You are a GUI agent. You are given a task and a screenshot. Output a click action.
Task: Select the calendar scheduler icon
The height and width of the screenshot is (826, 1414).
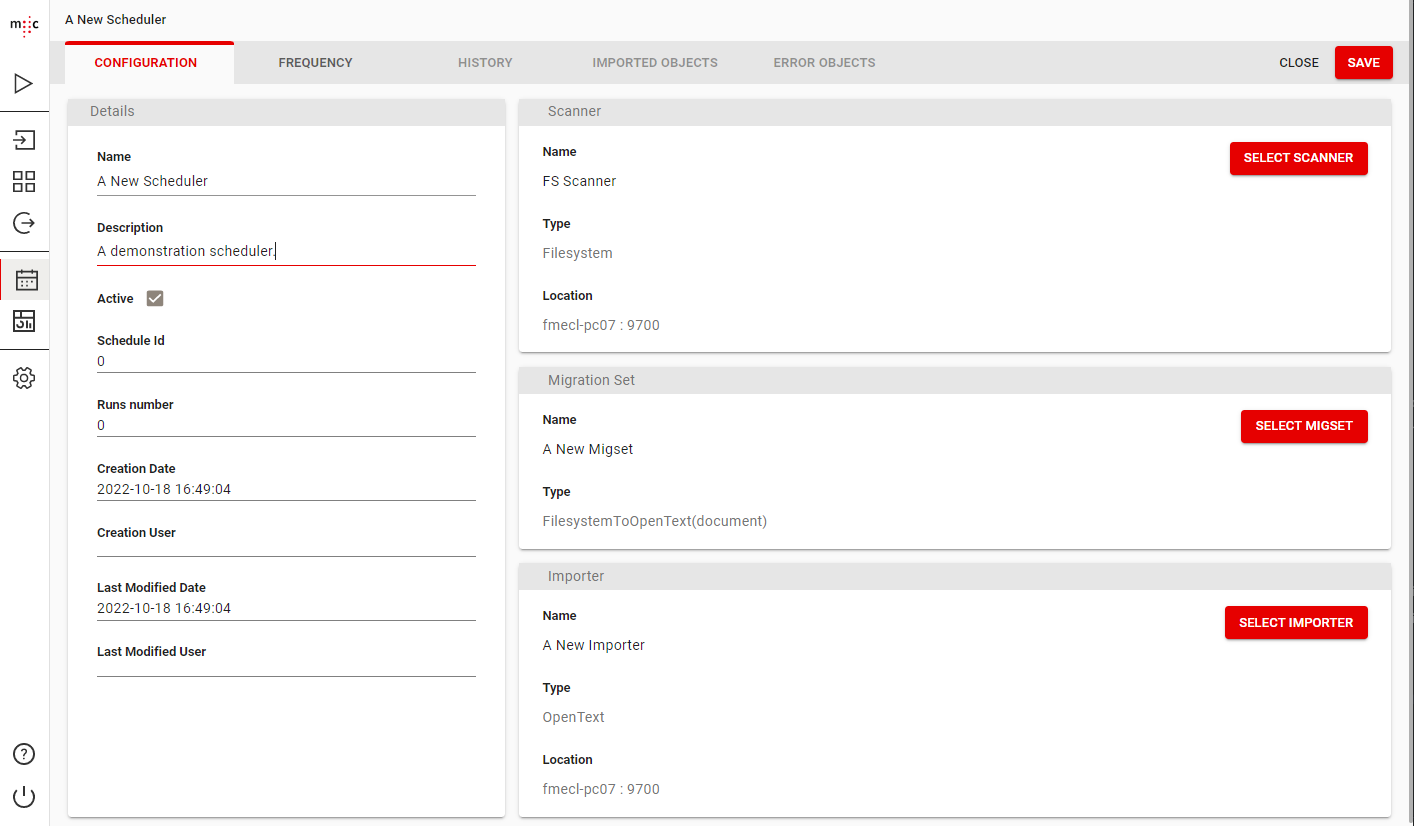[25, 280]
